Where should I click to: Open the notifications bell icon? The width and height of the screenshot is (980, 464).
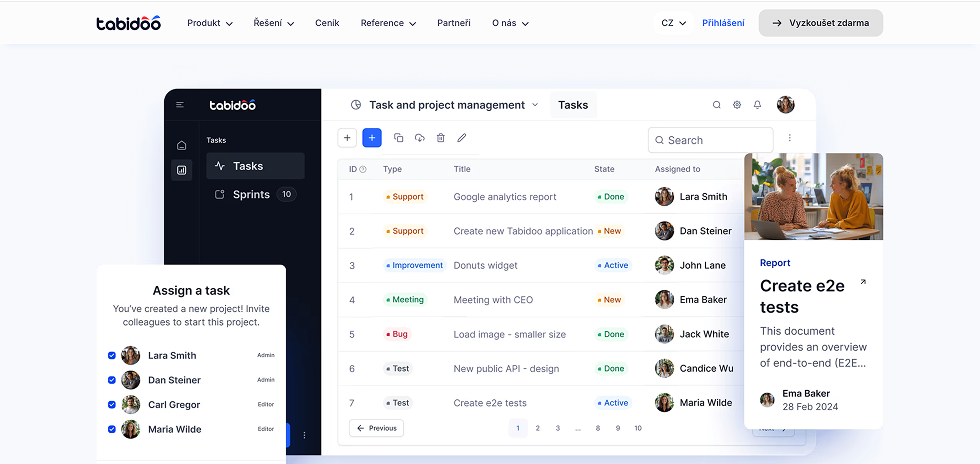(x=757, y=105)
